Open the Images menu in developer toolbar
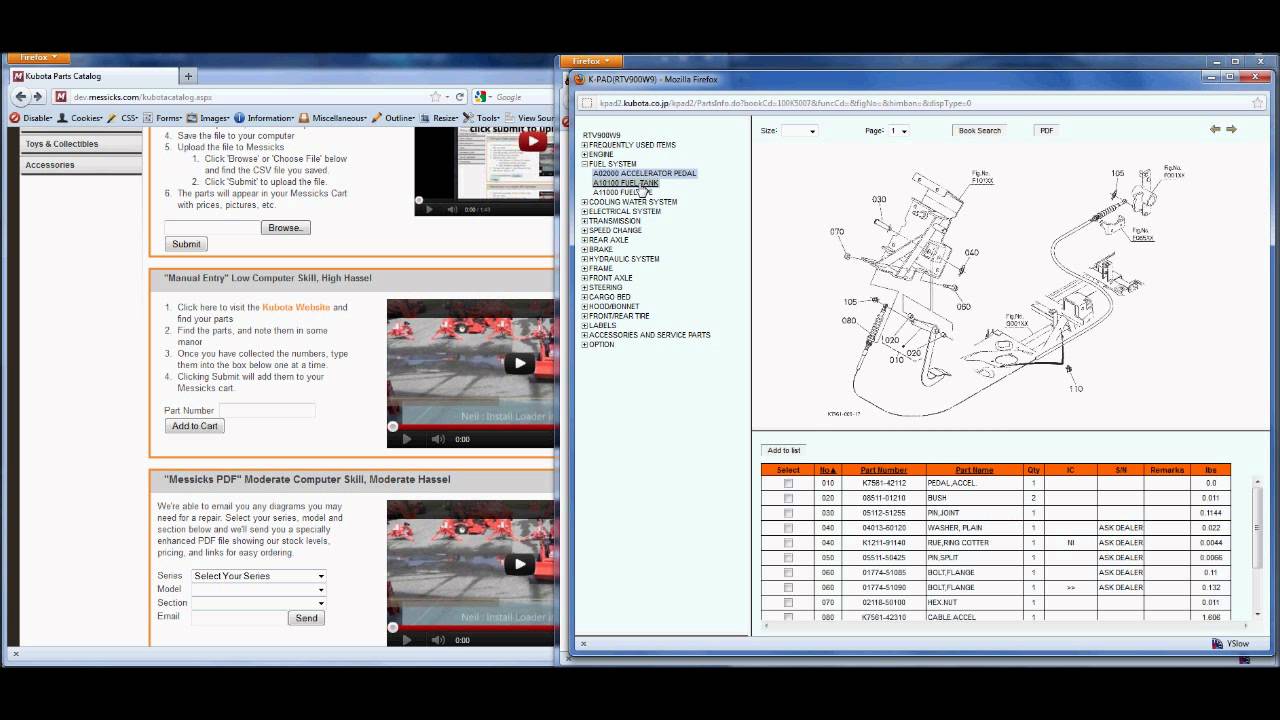1280x720 pixels. (x=209, y=118)
